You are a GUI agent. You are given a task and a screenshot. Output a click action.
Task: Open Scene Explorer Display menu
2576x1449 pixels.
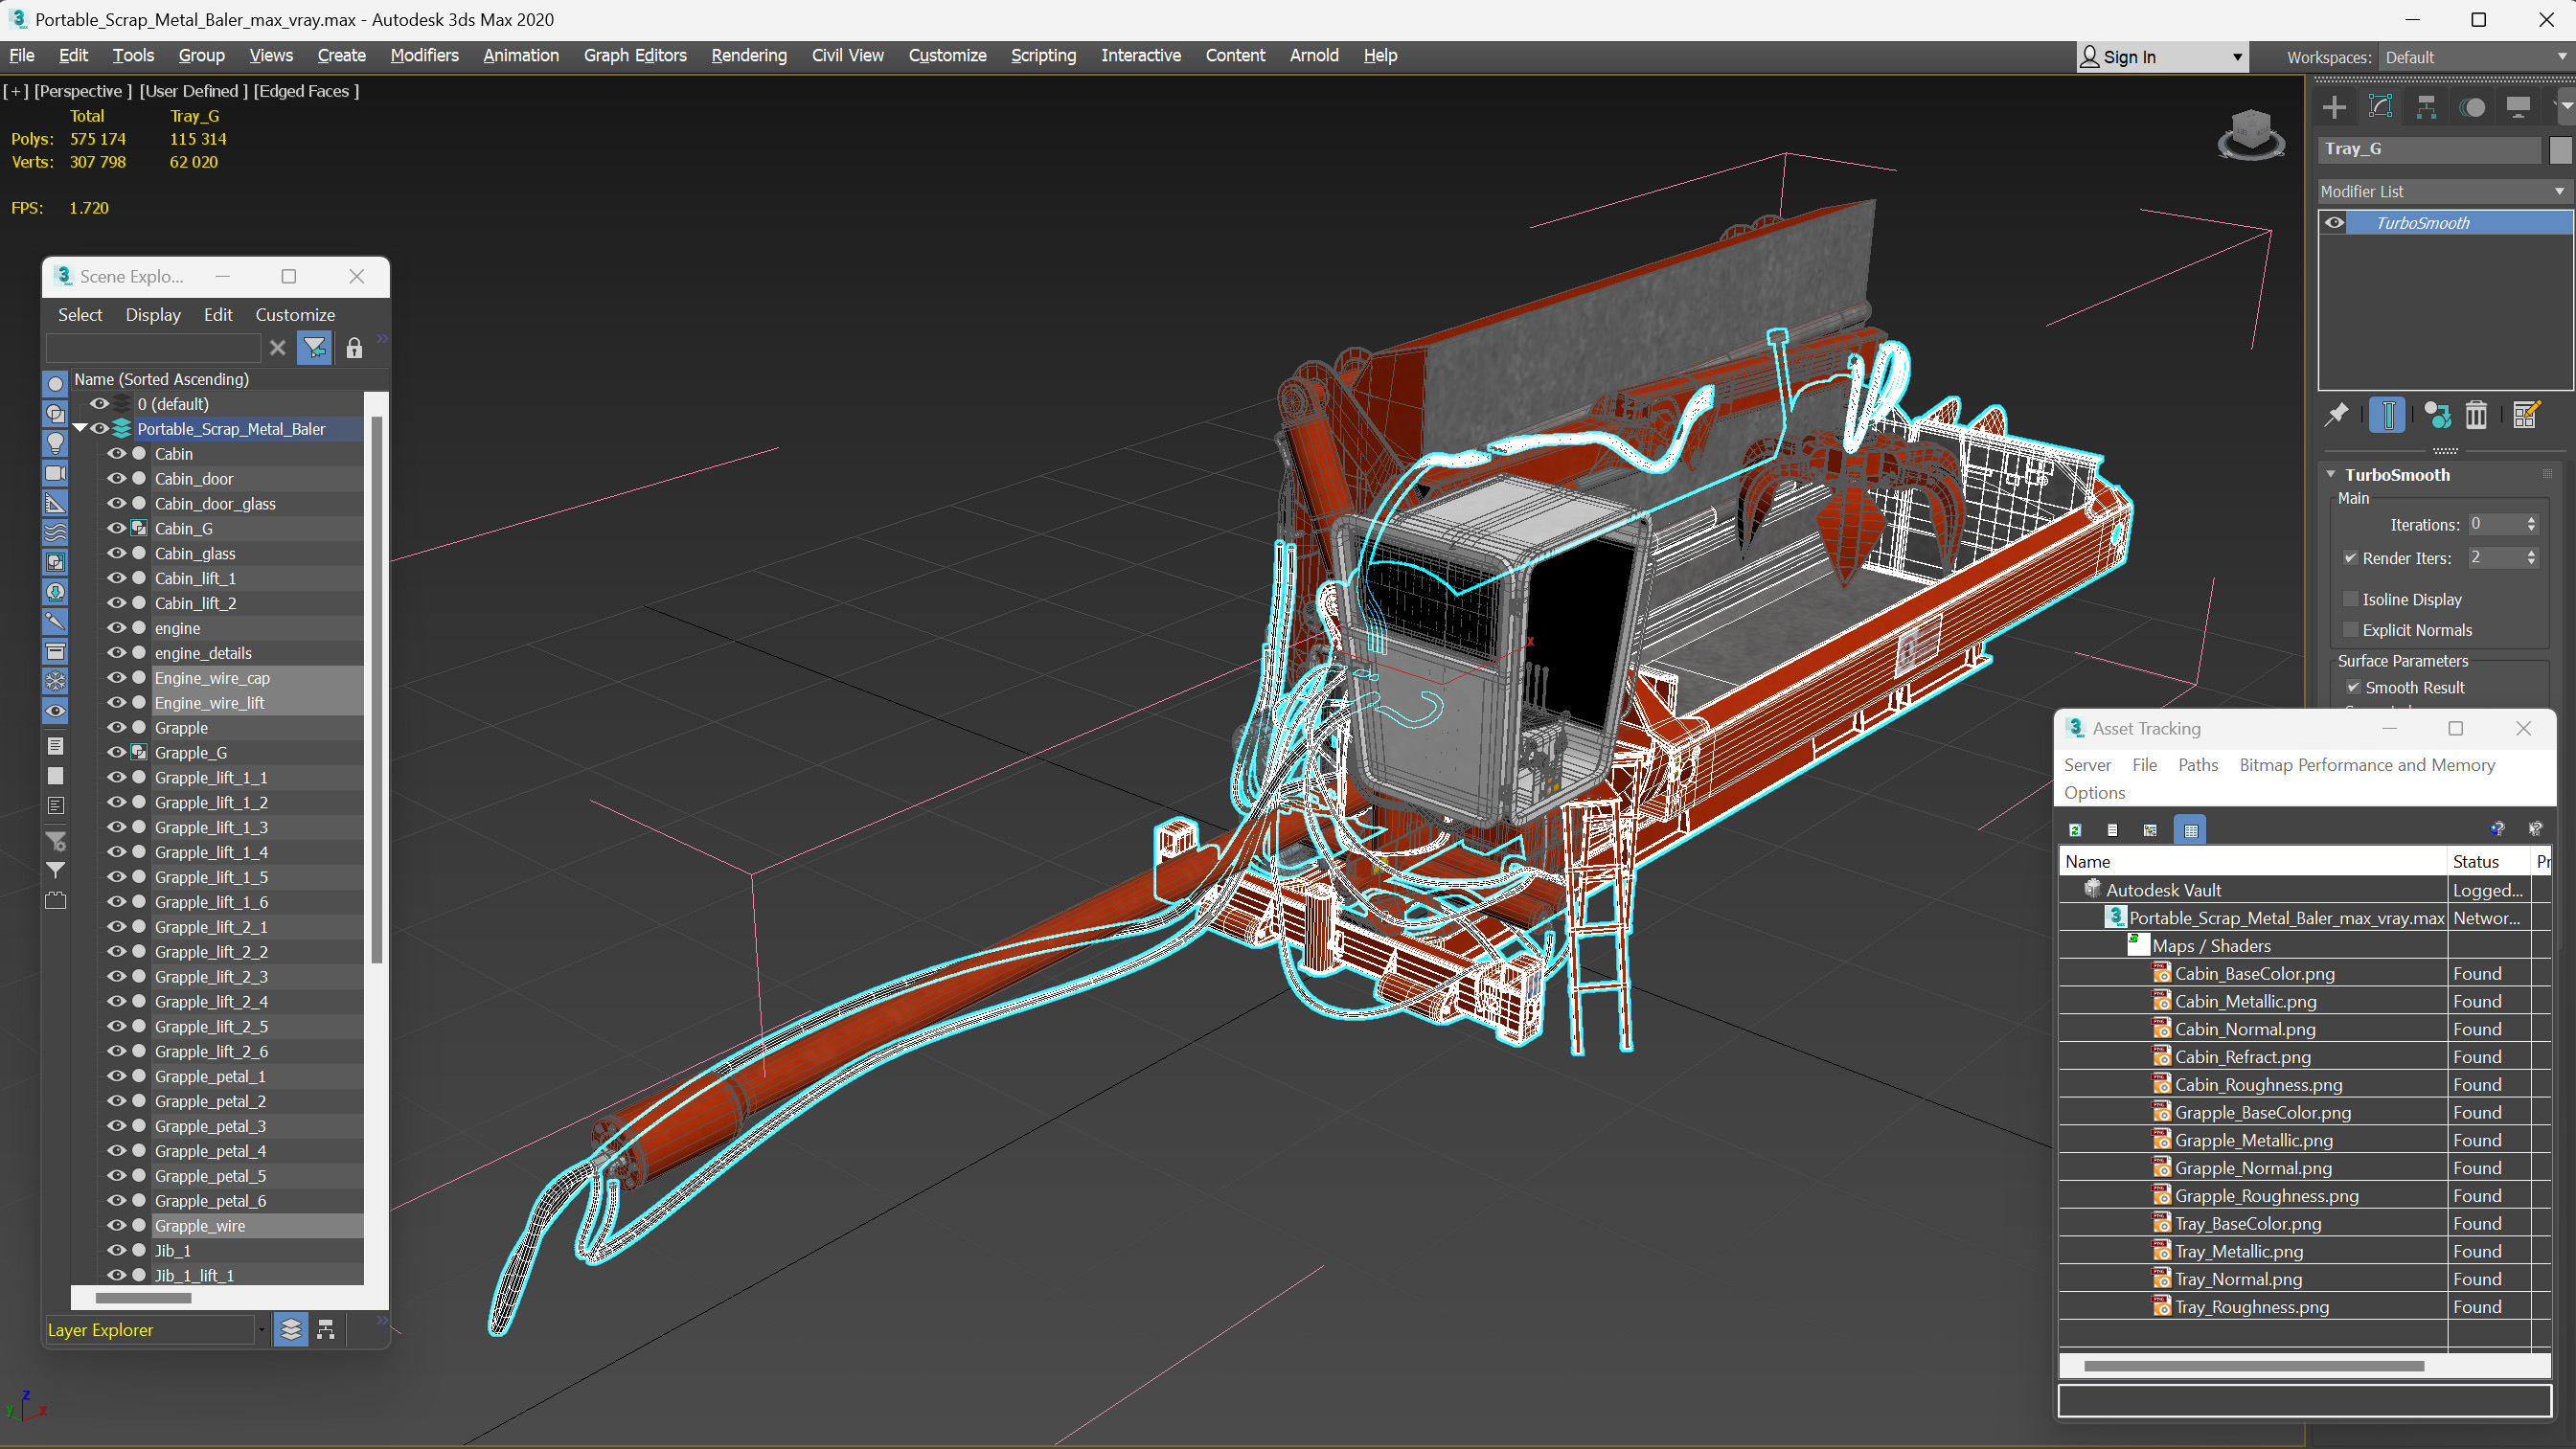tap(153, 315)
